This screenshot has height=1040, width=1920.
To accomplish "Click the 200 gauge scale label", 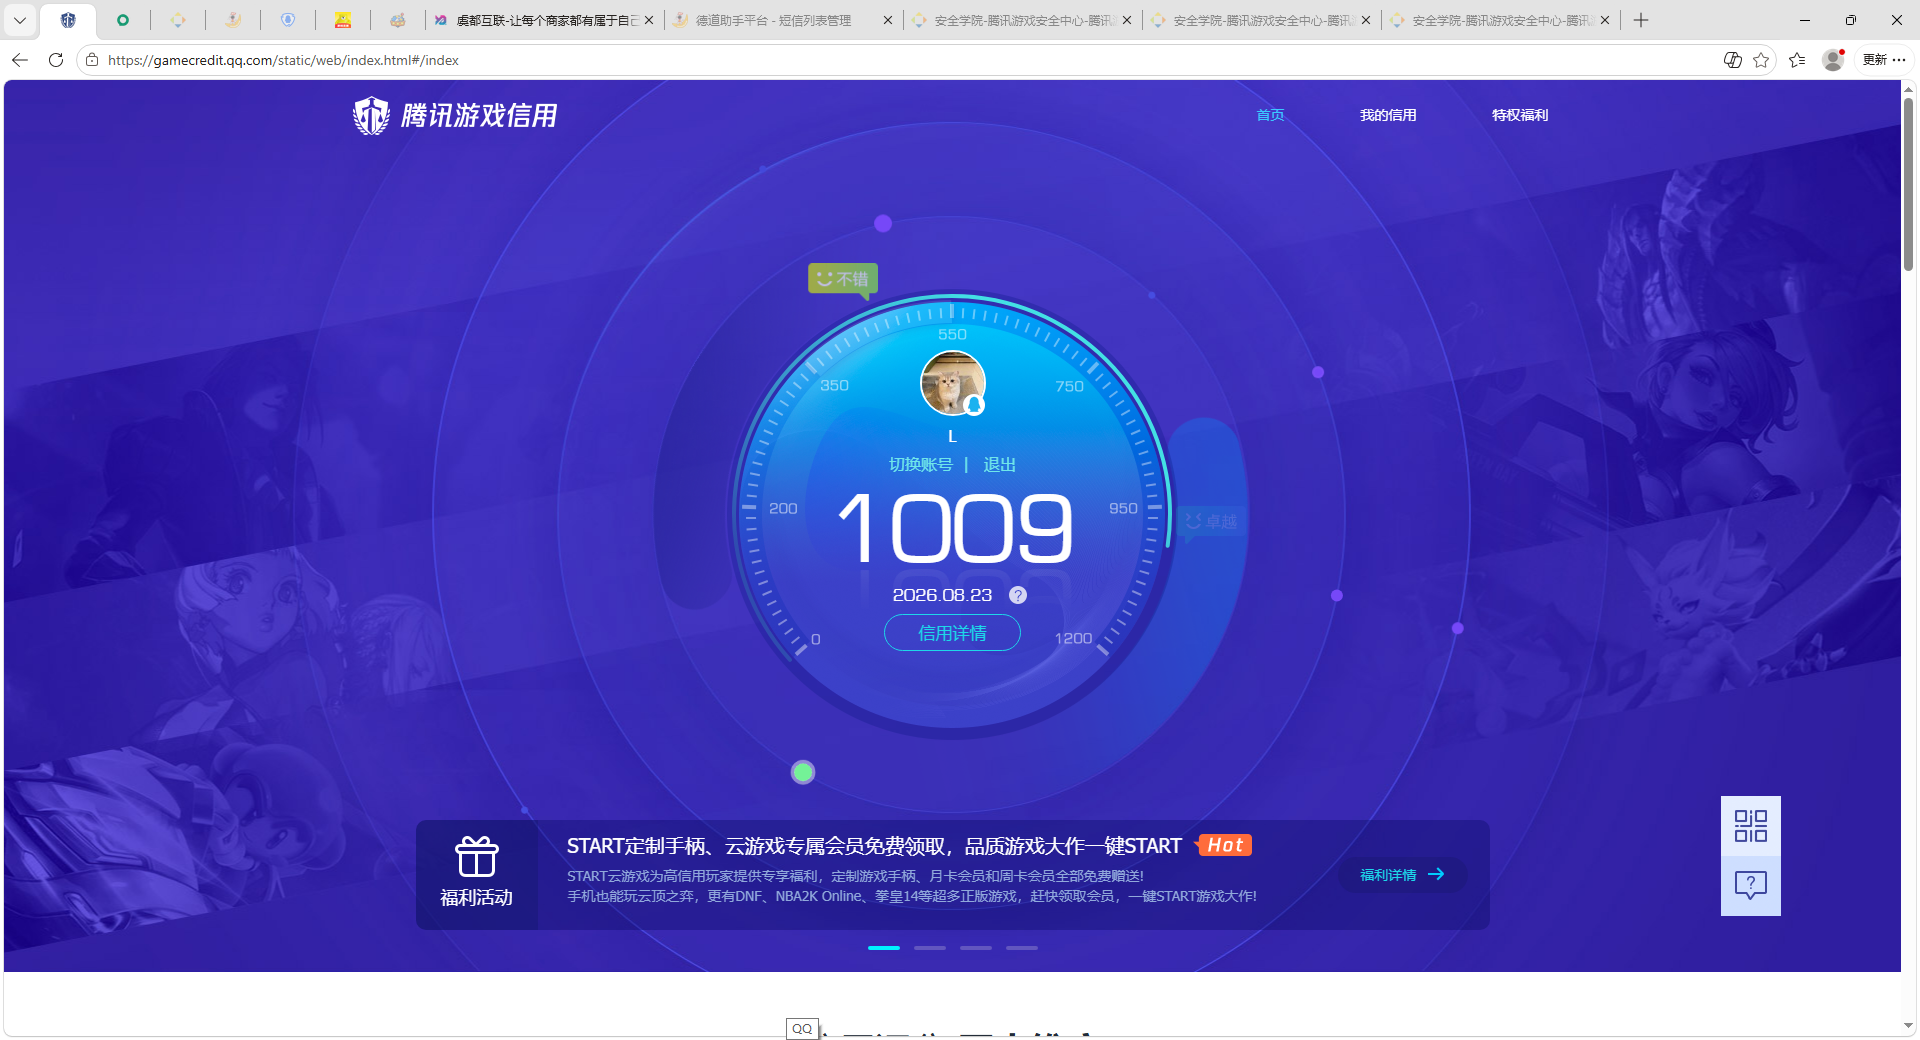I will [x=783, y=508].
